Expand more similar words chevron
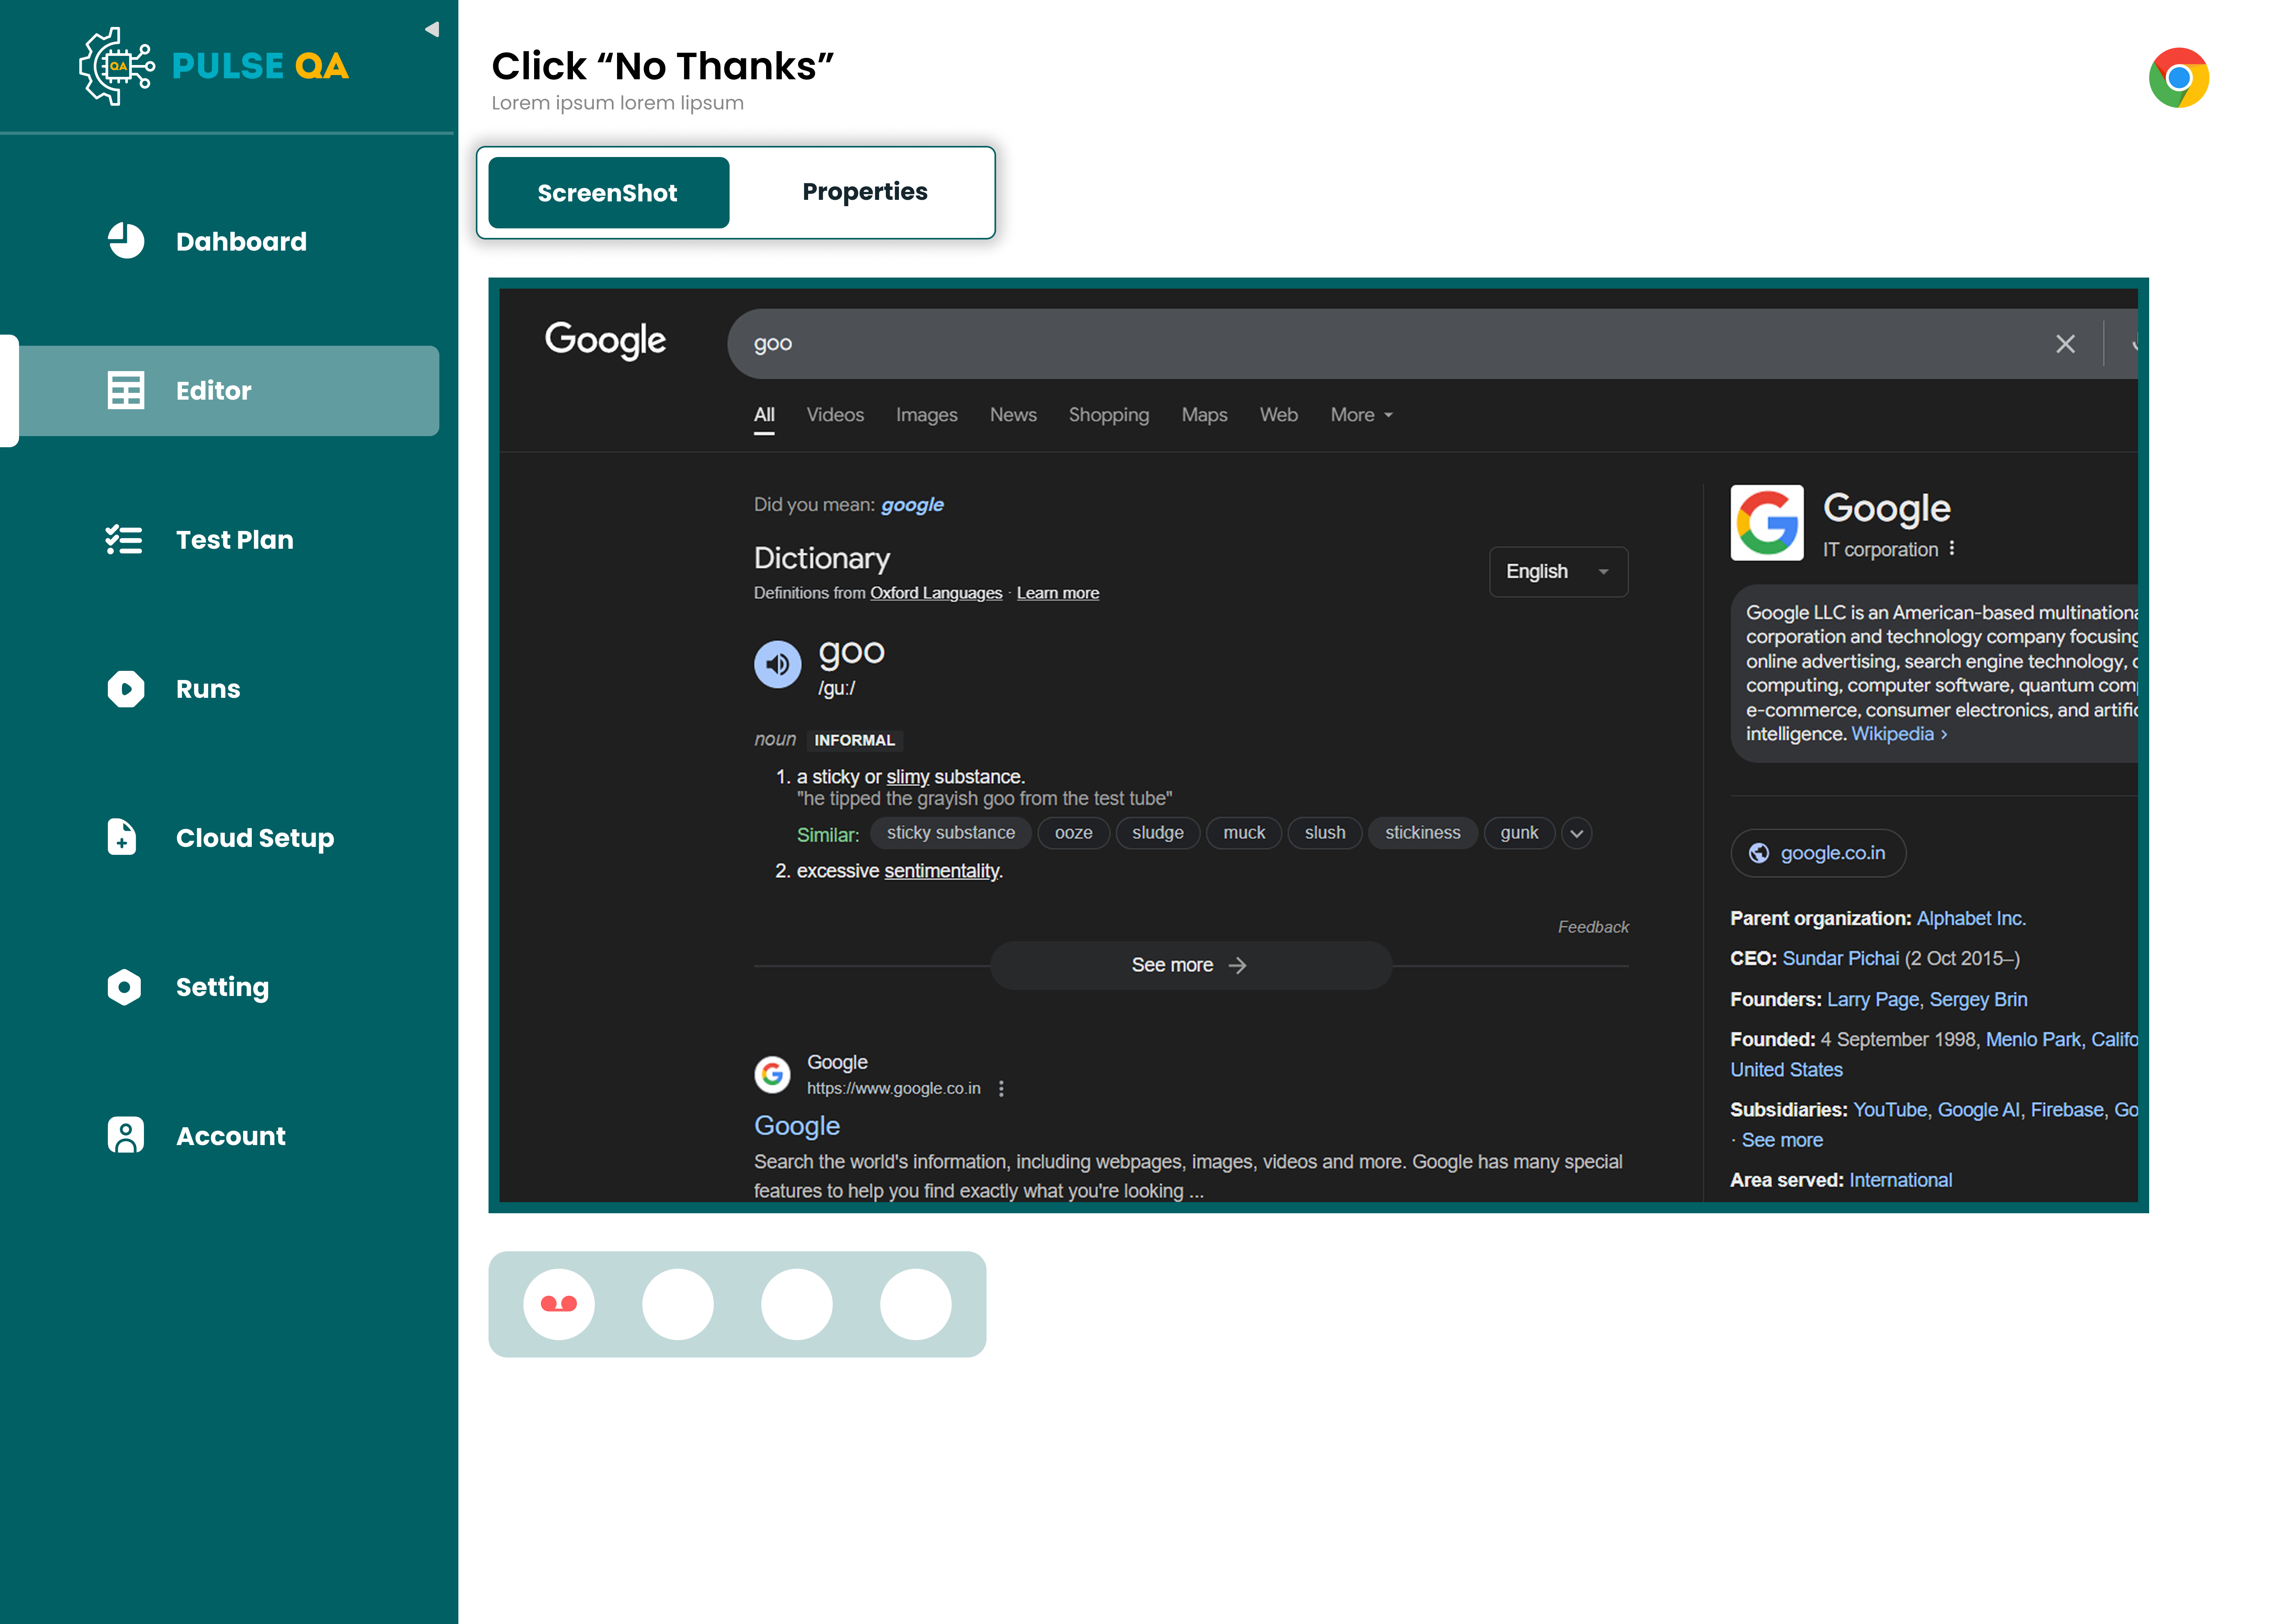Viewport: 2284px width, 1624px height. (1576, 833)
